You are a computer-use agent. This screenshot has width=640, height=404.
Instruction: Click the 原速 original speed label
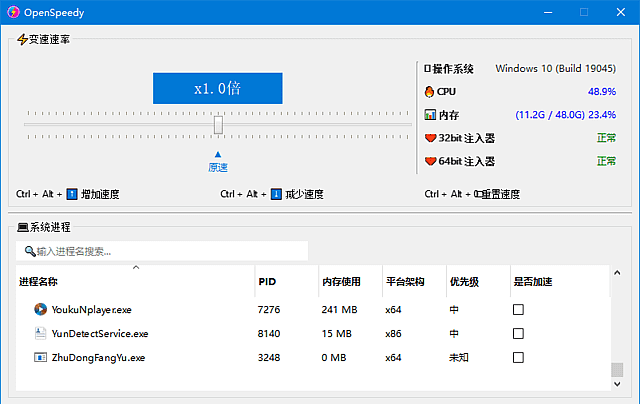(218, 167)
